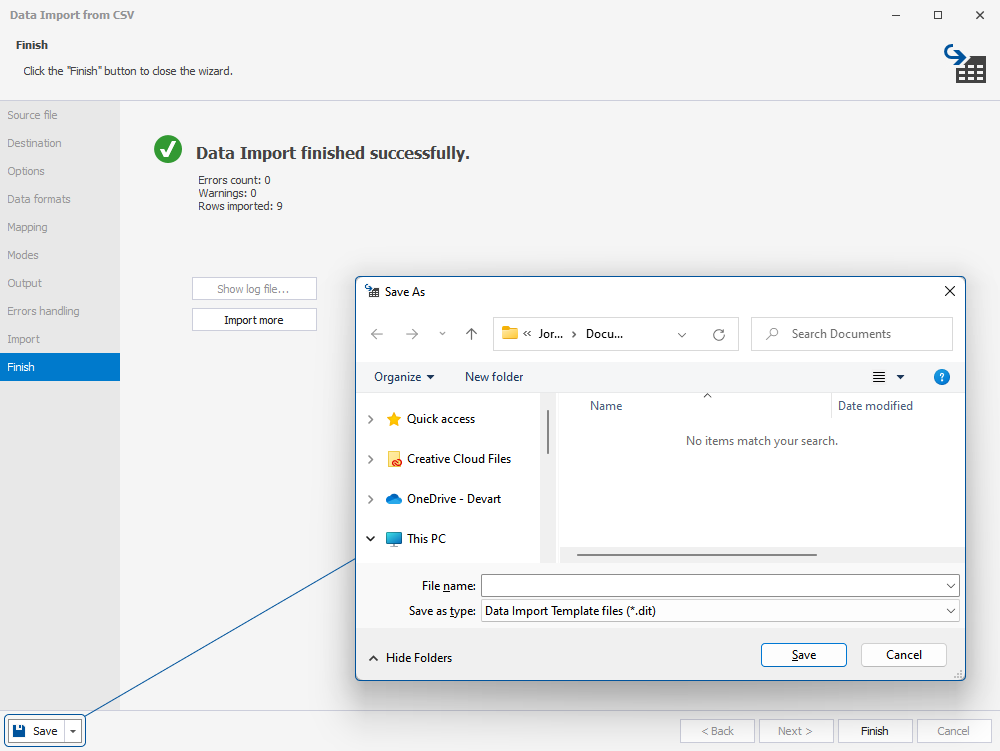This screenshot has width=1000, height=751.
Task: Close the Save As dialog
Action: pyautogui.click(x=950, y=291)
